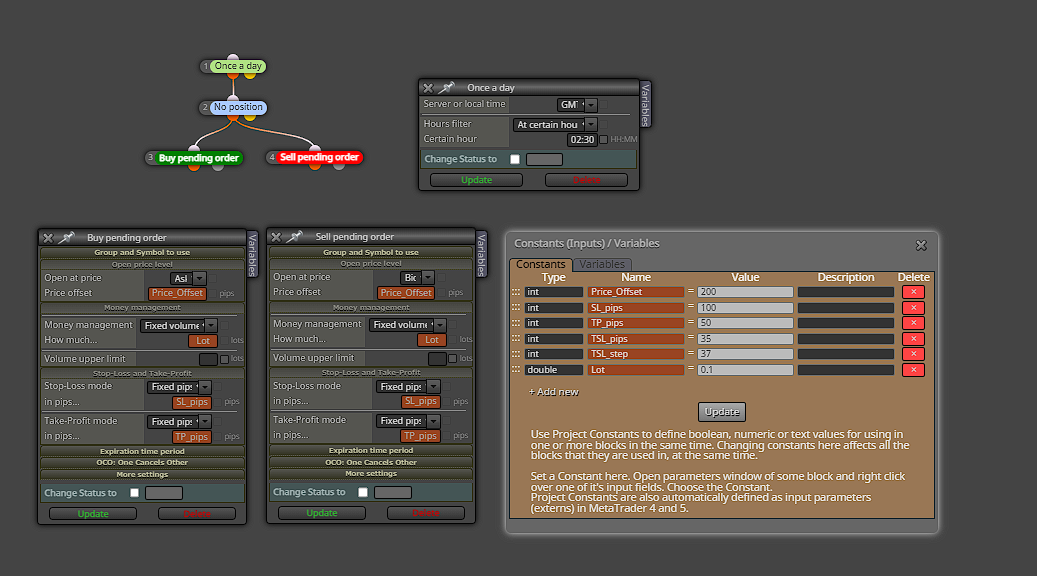Click Update in Buy pending order panel
The width and height of the screenshot is (1037, 576).
[93, 514]
